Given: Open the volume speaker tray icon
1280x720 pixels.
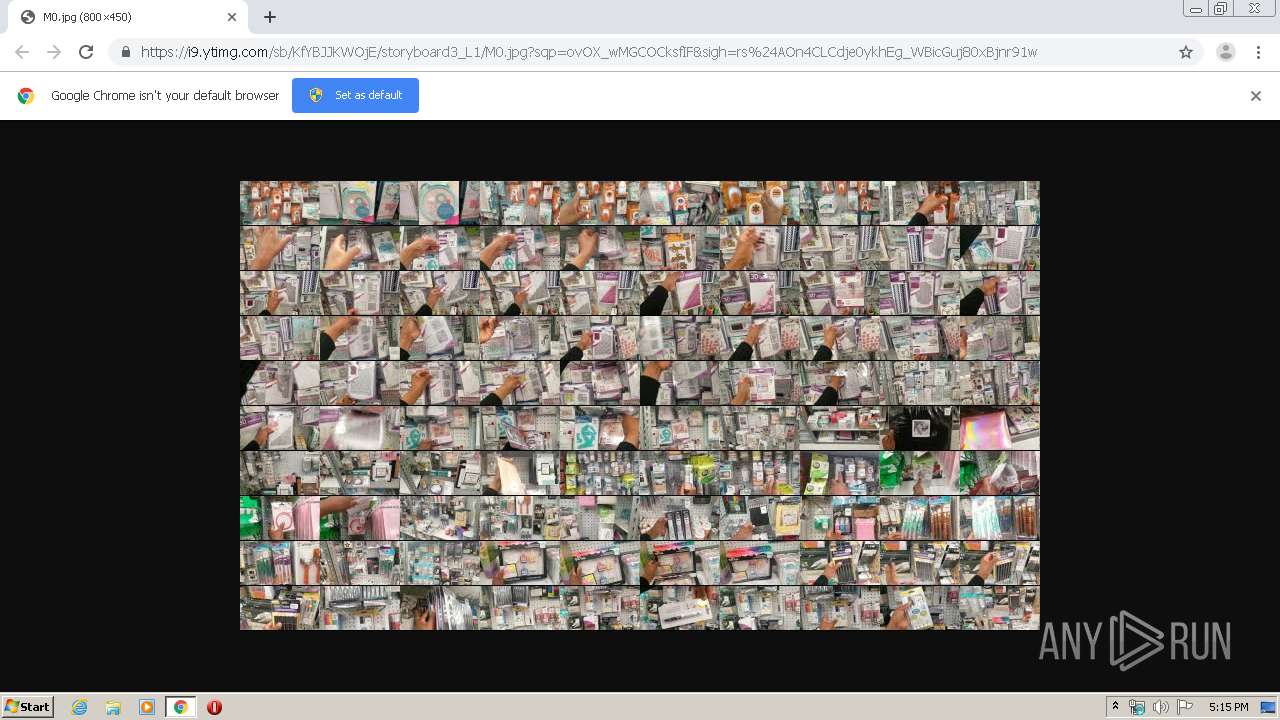Looking at the screenshot, I should 1160,707.
